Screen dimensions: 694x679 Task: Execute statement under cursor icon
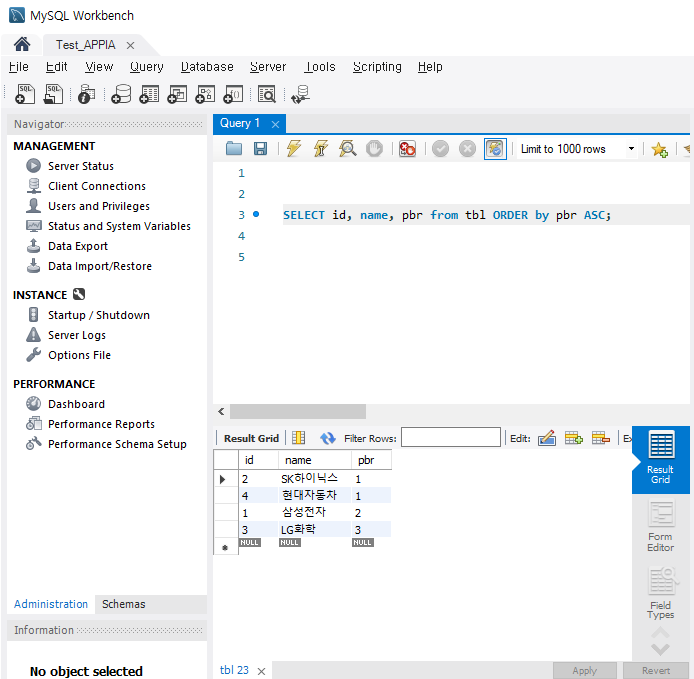coord(321,149)
